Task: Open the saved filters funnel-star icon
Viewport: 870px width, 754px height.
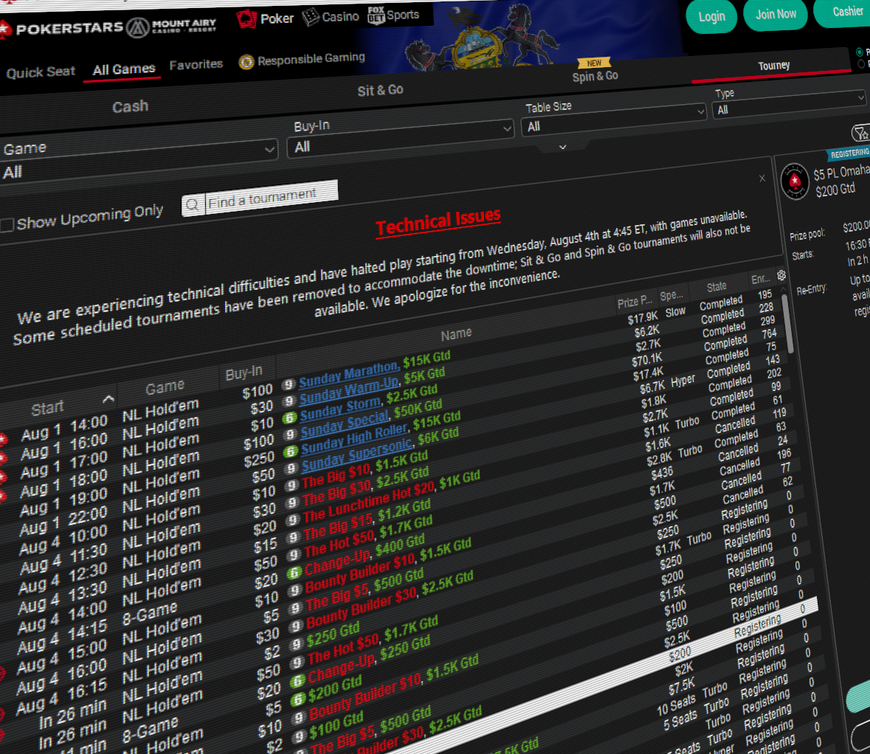Action: click(x=861, y=133)
